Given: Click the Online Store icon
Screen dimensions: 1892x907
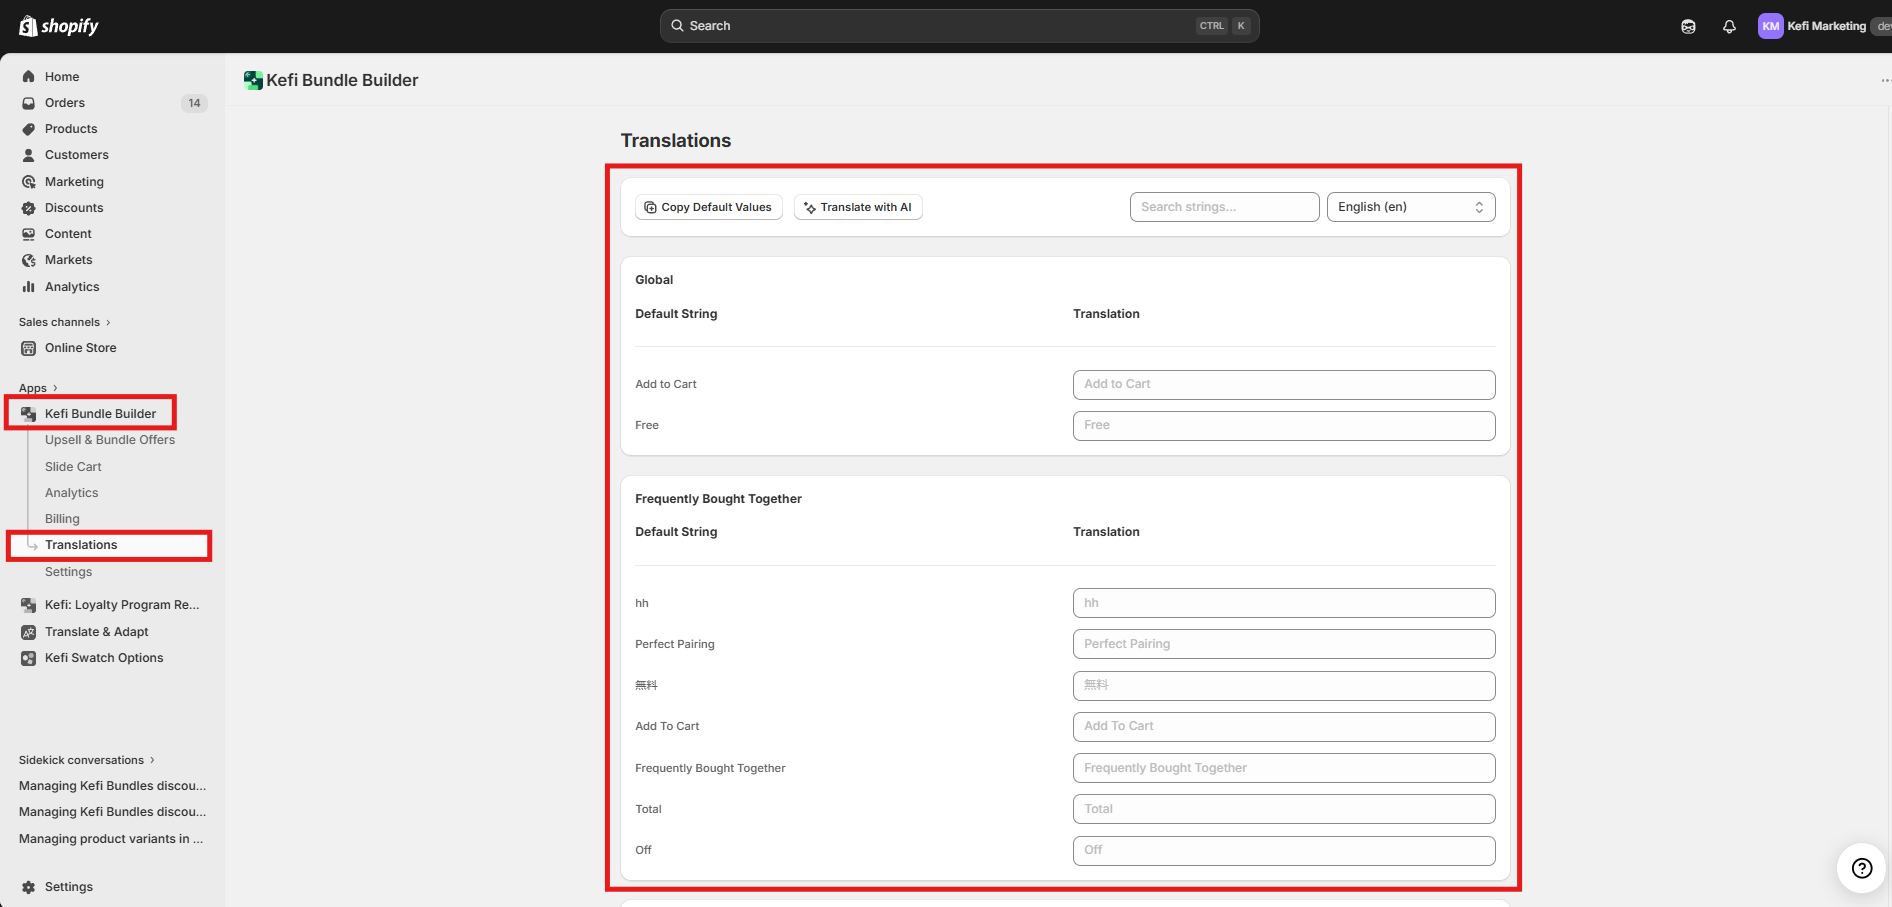Looking at the screenshot, I should (29, 348).
